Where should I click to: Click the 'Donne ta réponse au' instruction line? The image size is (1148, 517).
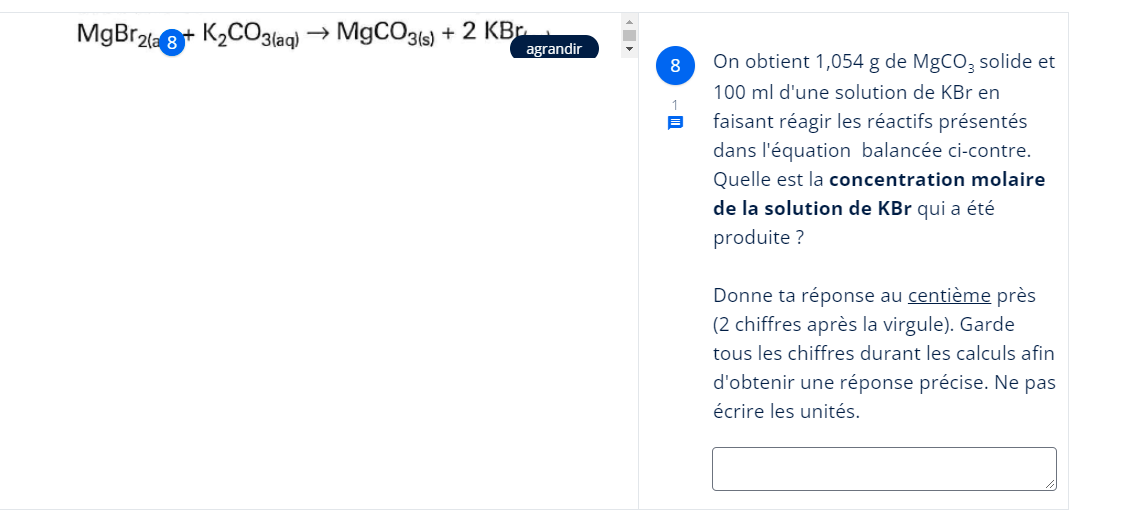coord(808,296)
